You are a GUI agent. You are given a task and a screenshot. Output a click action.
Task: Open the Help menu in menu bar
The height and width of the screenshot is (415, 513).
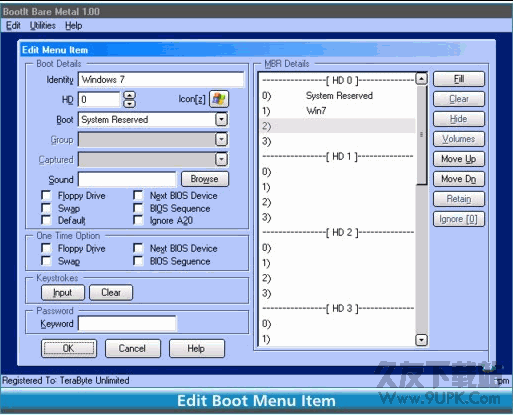(x=74, y=26)
